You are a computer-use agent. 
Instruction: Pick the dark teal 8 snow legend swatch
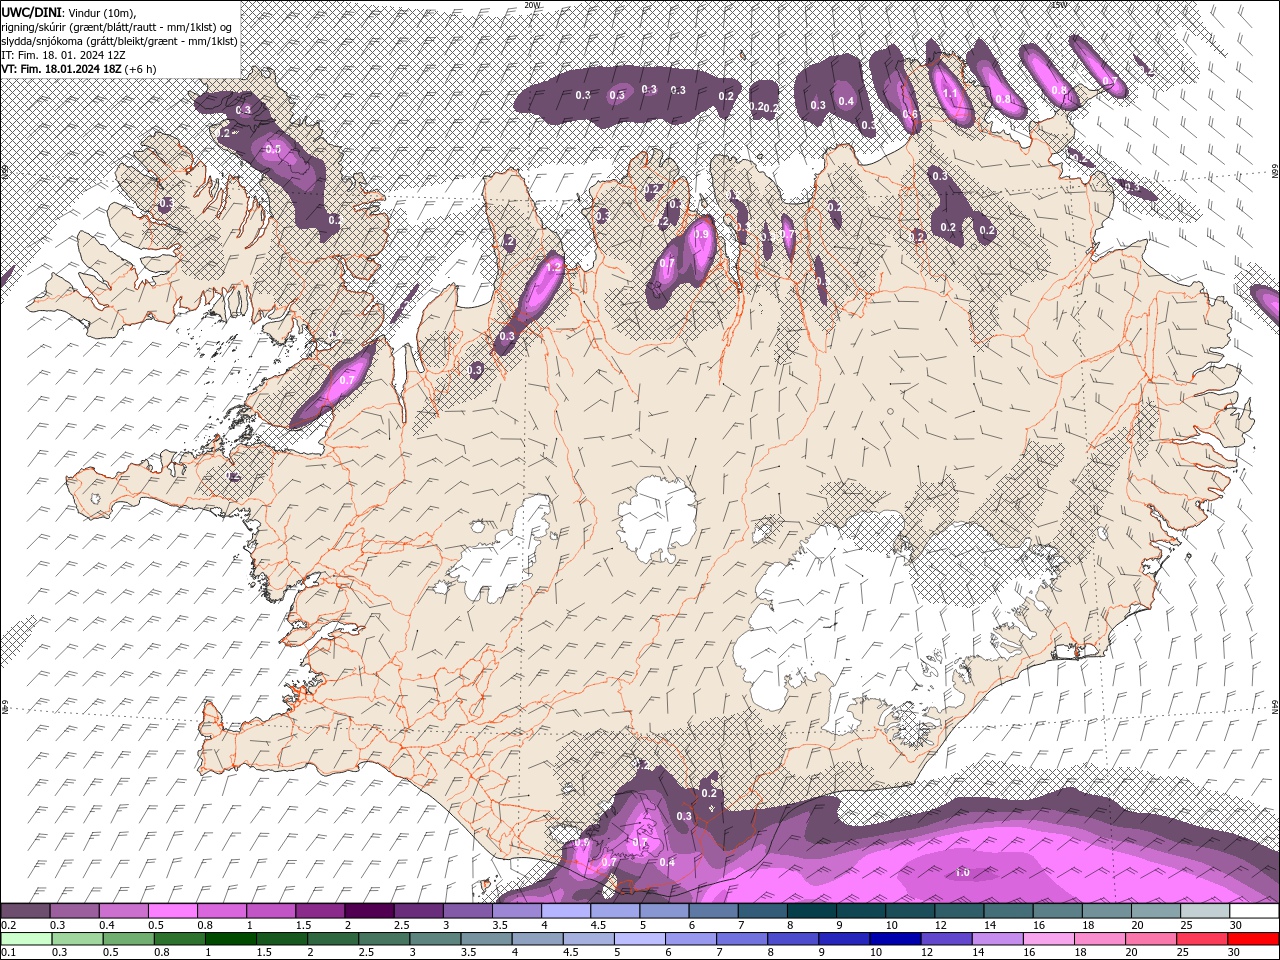click(810, 911)
